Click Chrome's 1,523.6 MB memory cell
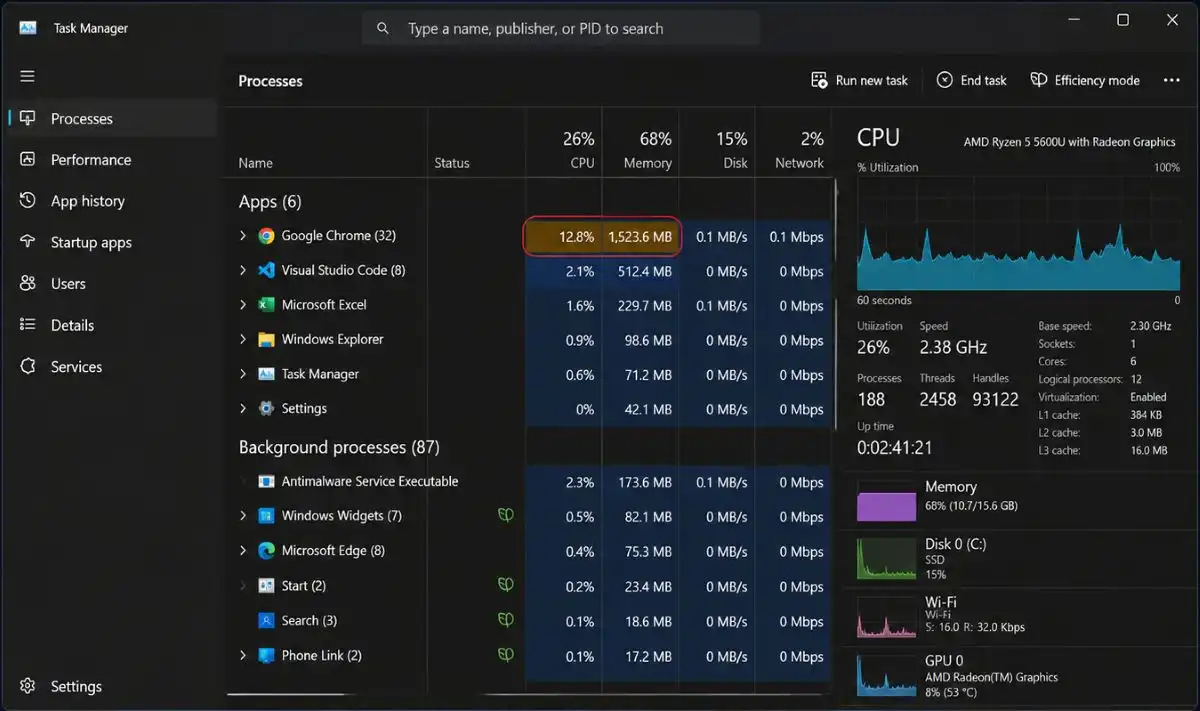This screenshot has height=711, width=1200. click(x=641, y=237)
